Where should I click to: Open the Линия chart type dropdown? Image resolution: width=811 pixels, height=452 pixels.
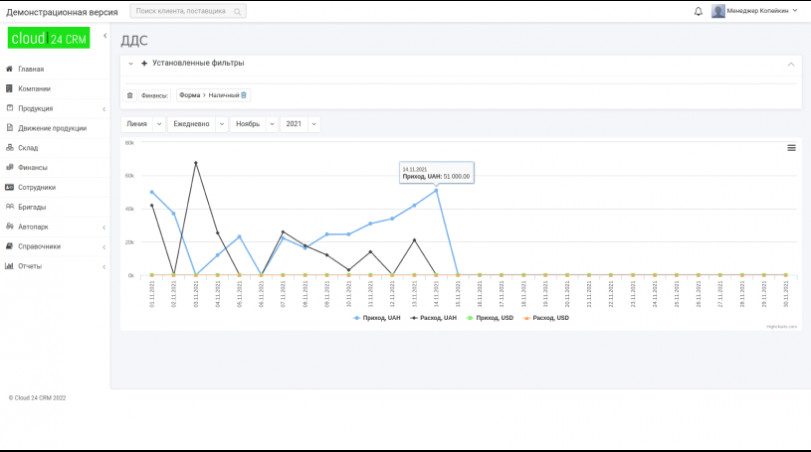click(142, 124)
